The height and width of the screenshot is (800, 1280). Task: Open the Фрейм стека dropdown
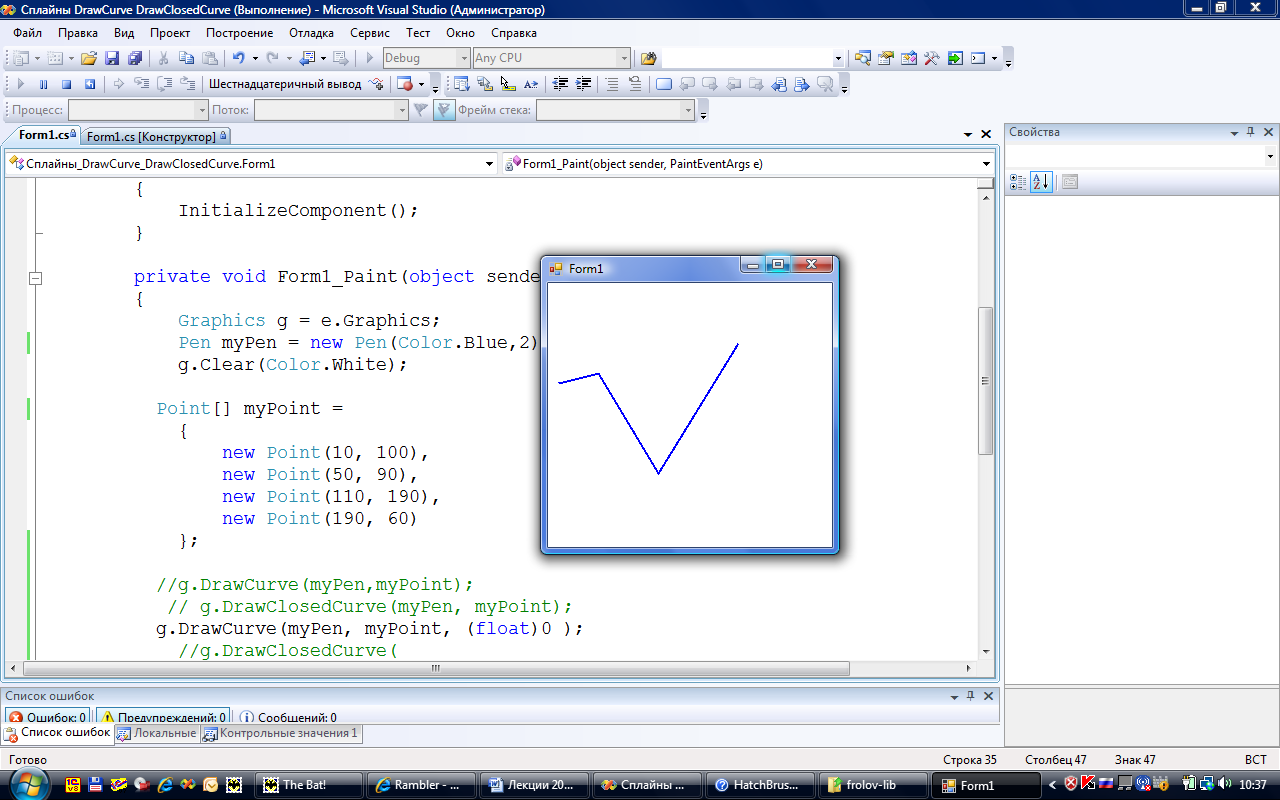click(x=690, y=110)
